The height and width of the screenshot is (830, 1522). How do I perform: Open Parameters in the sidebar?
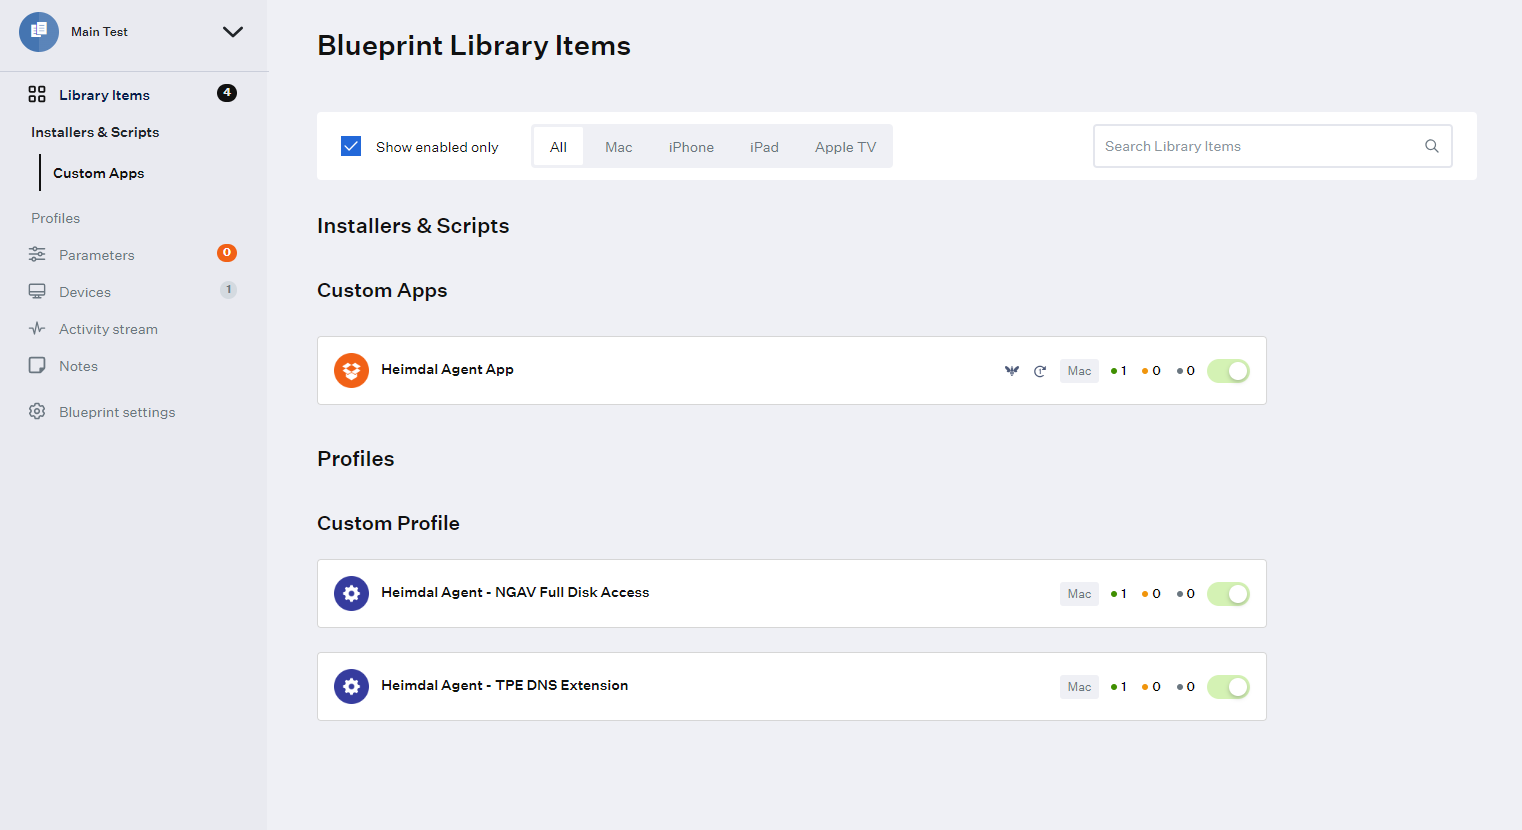pyautogui.click(x=96, y=255)
